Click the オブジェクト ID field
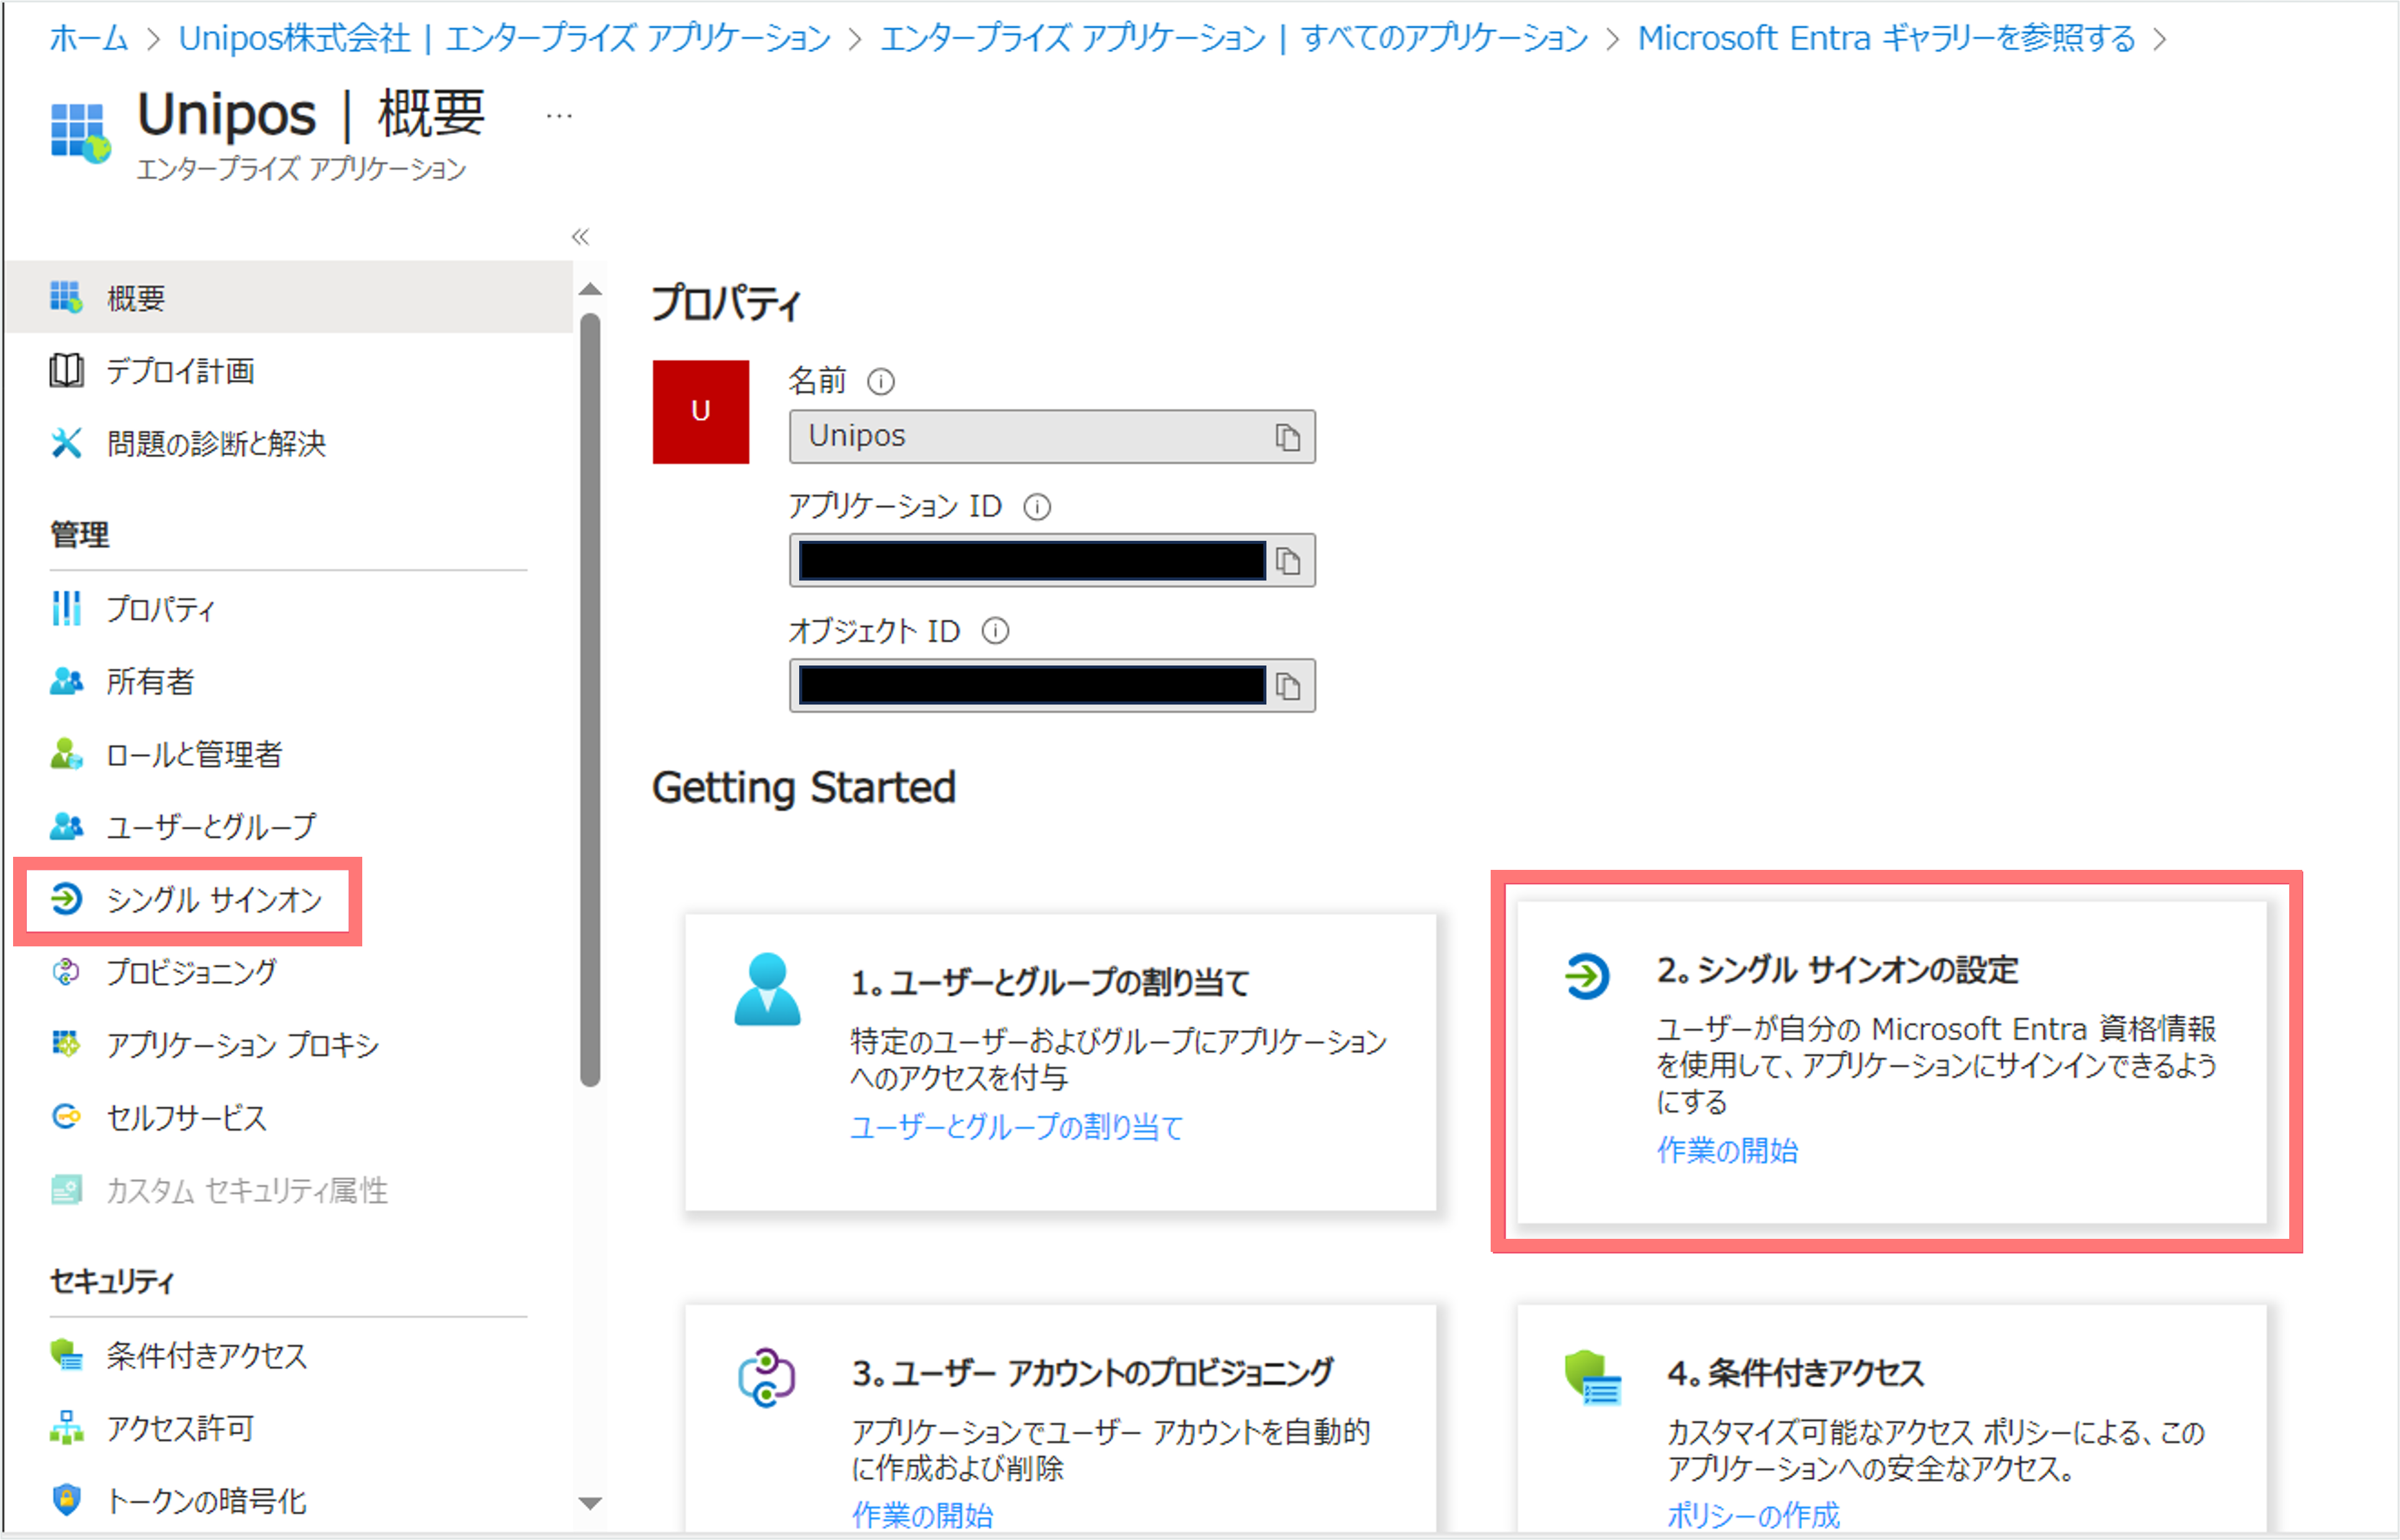 pyautogui.click(x=1052, y=686)
